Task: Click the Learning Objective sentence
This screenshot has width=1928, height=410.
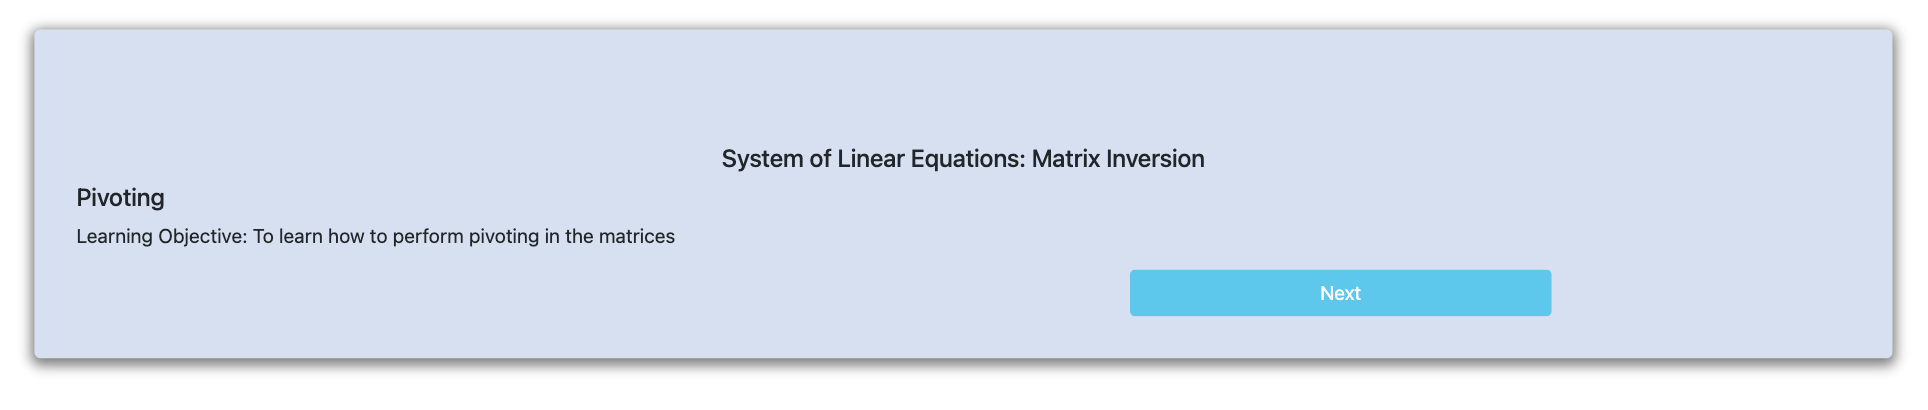Action: click(375, 237)
